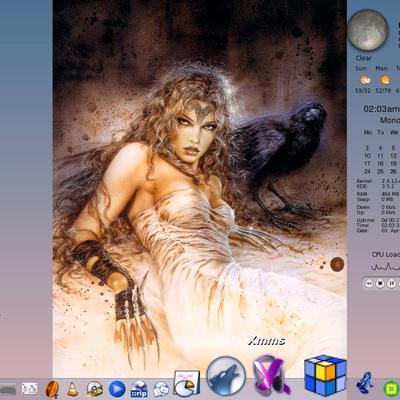Image resolution: width=400 pixels, height=400 pixels.
Task: Click the 59/32 temperature reading
Action: (363, 91)
